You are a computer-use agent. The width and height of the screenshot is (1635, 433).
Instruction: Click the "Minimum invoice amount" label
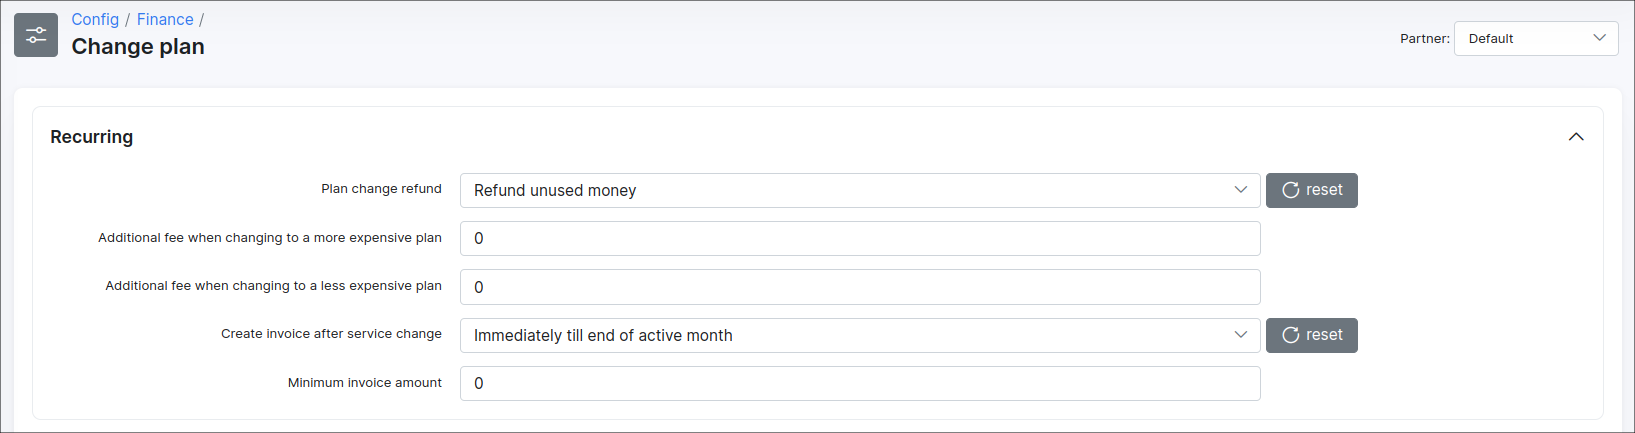click(x=365, y=383)
